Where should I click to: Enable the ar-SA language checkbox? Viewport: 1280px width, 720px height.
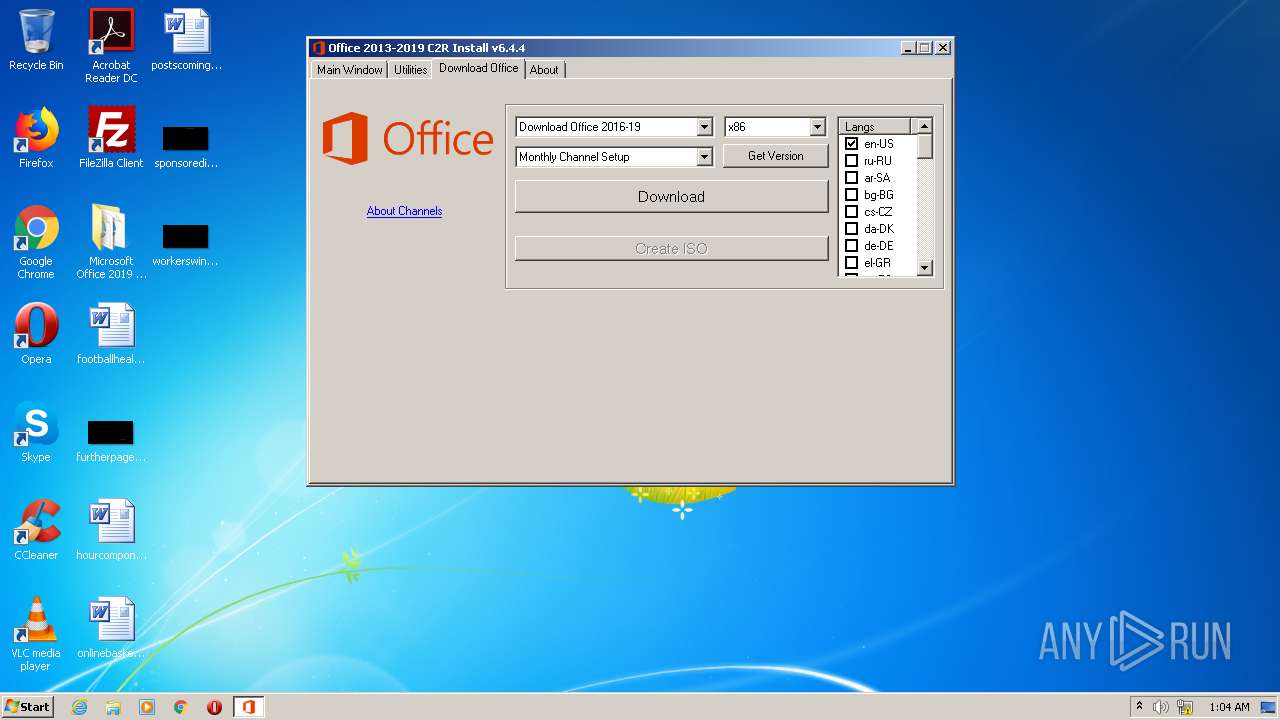pos(852,178)
